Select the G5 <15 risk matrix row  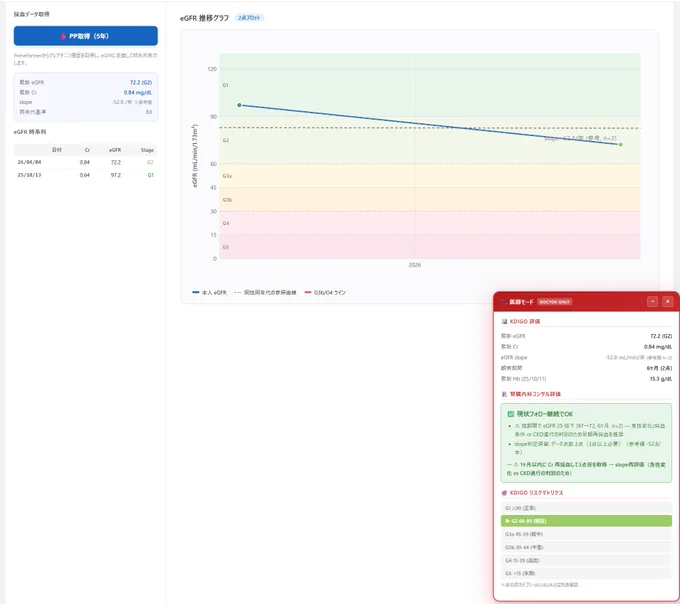(586, 573)
